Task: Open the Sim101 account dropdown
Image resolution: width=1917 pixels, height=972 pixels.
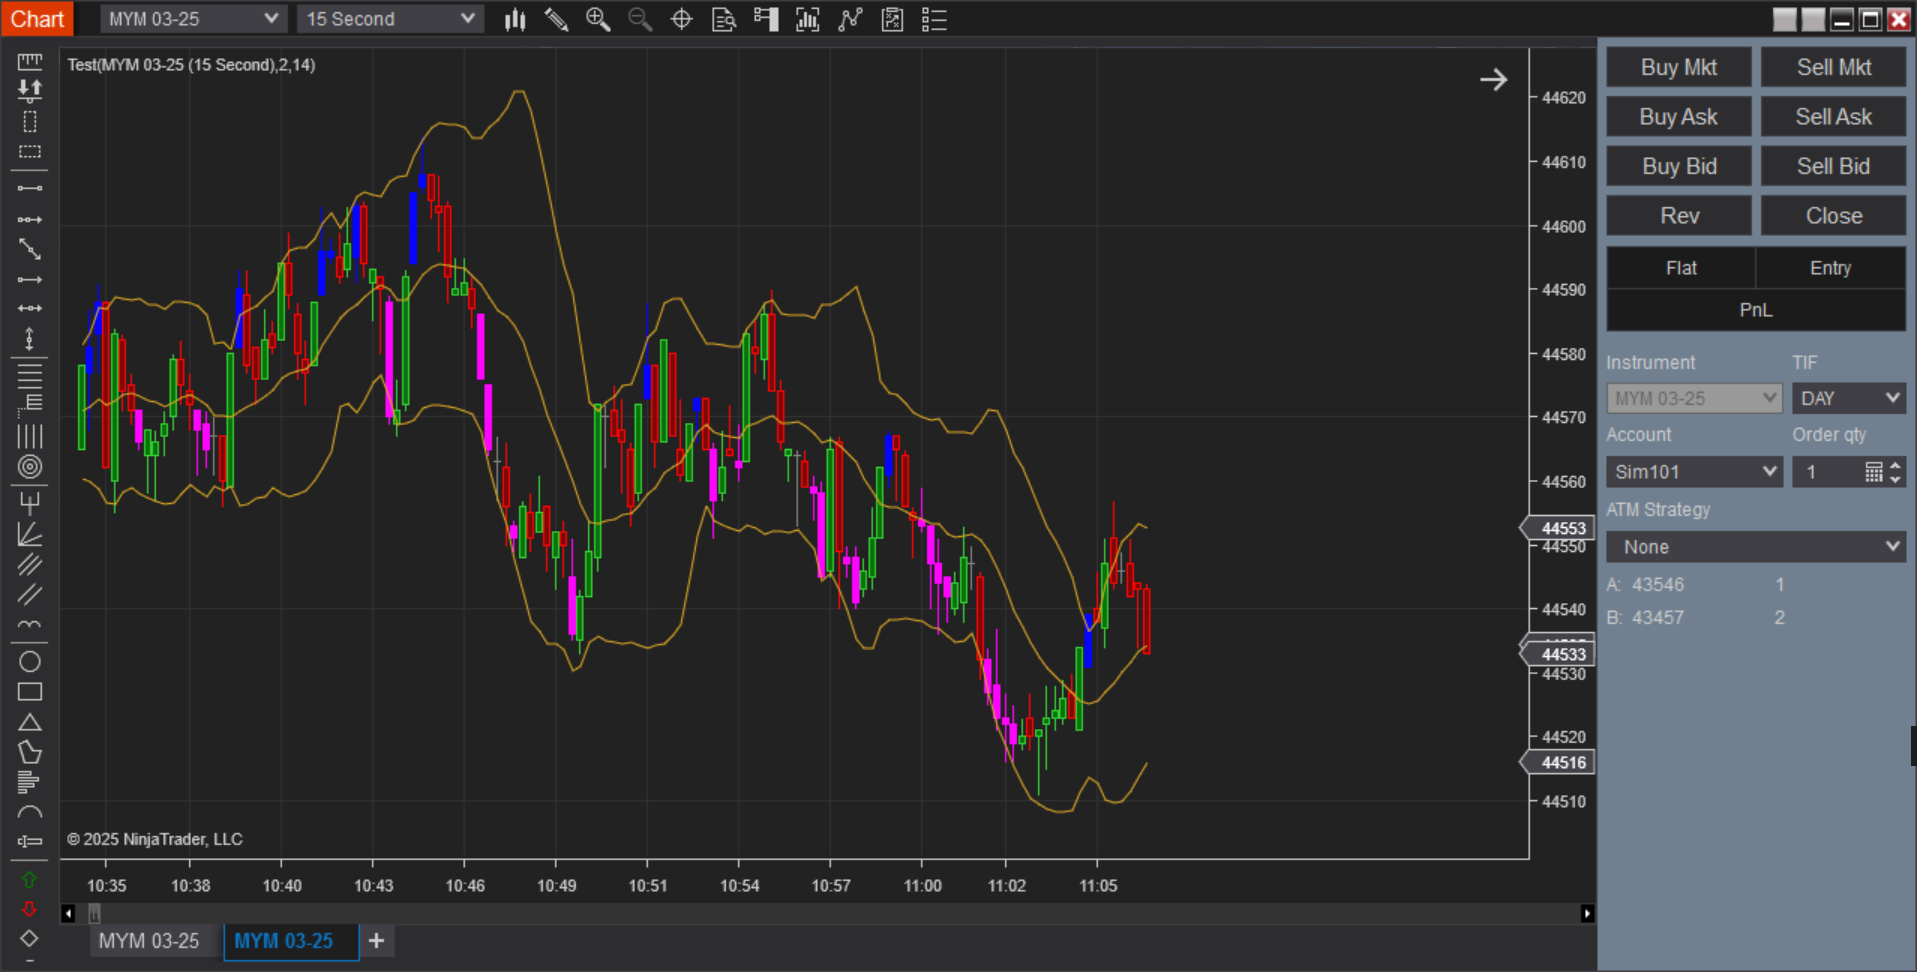Action: coord(1694,471)
